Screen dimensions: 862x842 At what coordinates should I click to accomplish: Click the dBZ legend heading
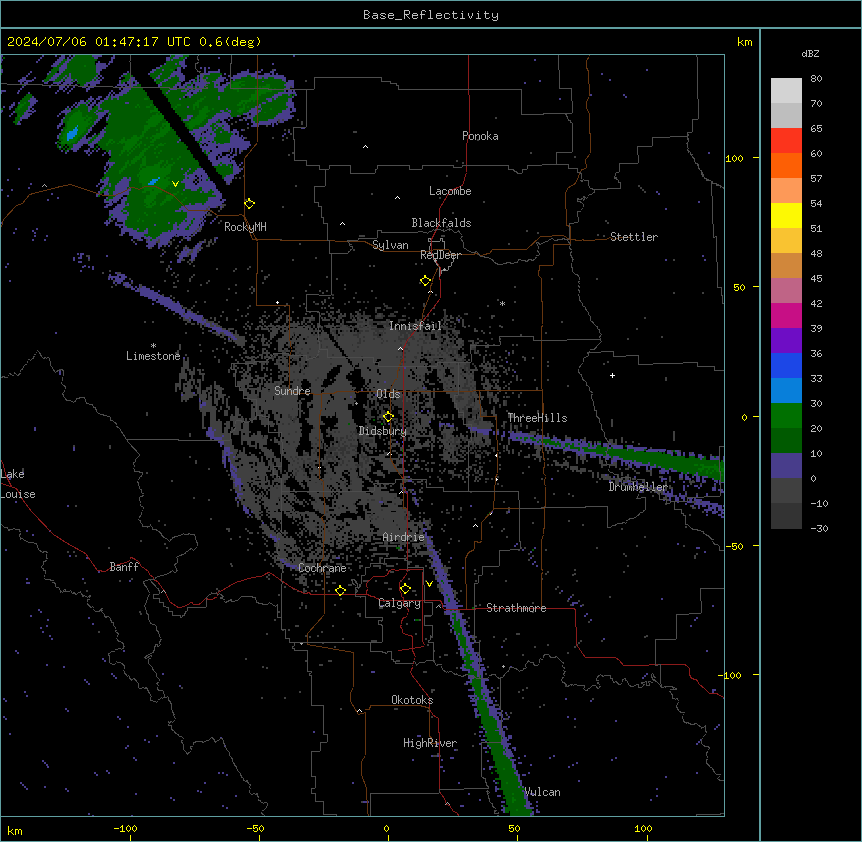(810, 54)
